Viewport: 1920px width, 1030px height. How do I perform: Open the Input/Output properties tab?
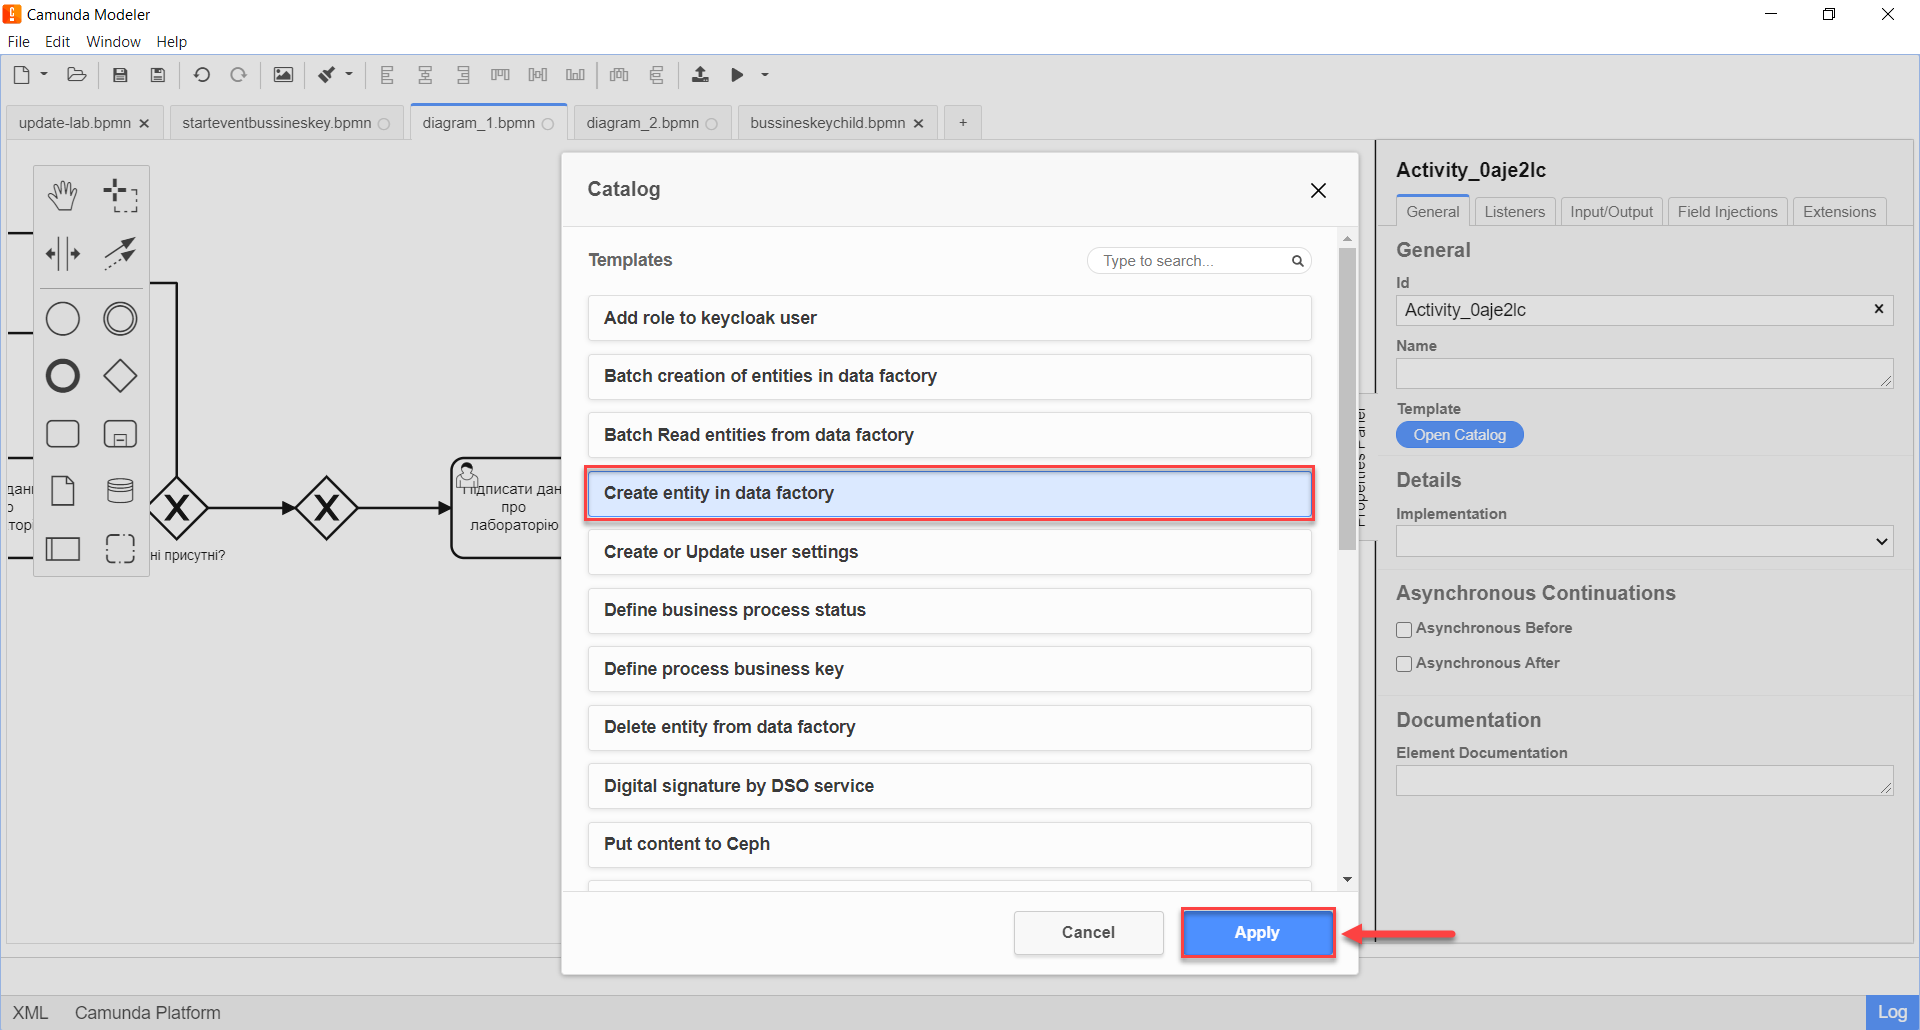click(x=1611, y=212)
